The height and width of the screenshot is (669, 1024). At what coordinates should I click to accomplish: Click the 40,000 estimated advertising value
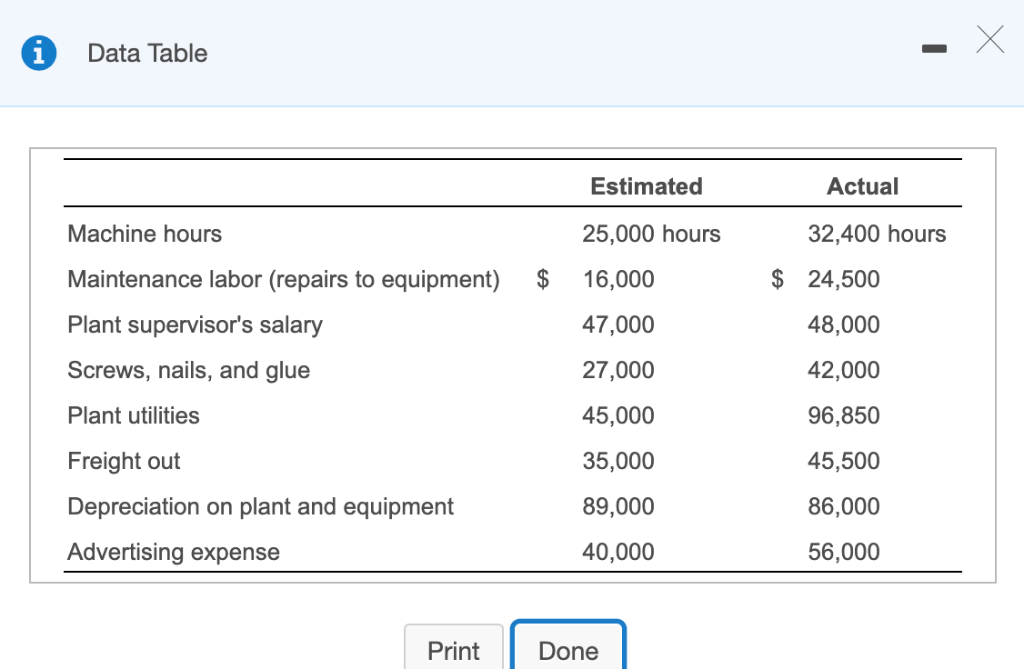pos(618,552)
